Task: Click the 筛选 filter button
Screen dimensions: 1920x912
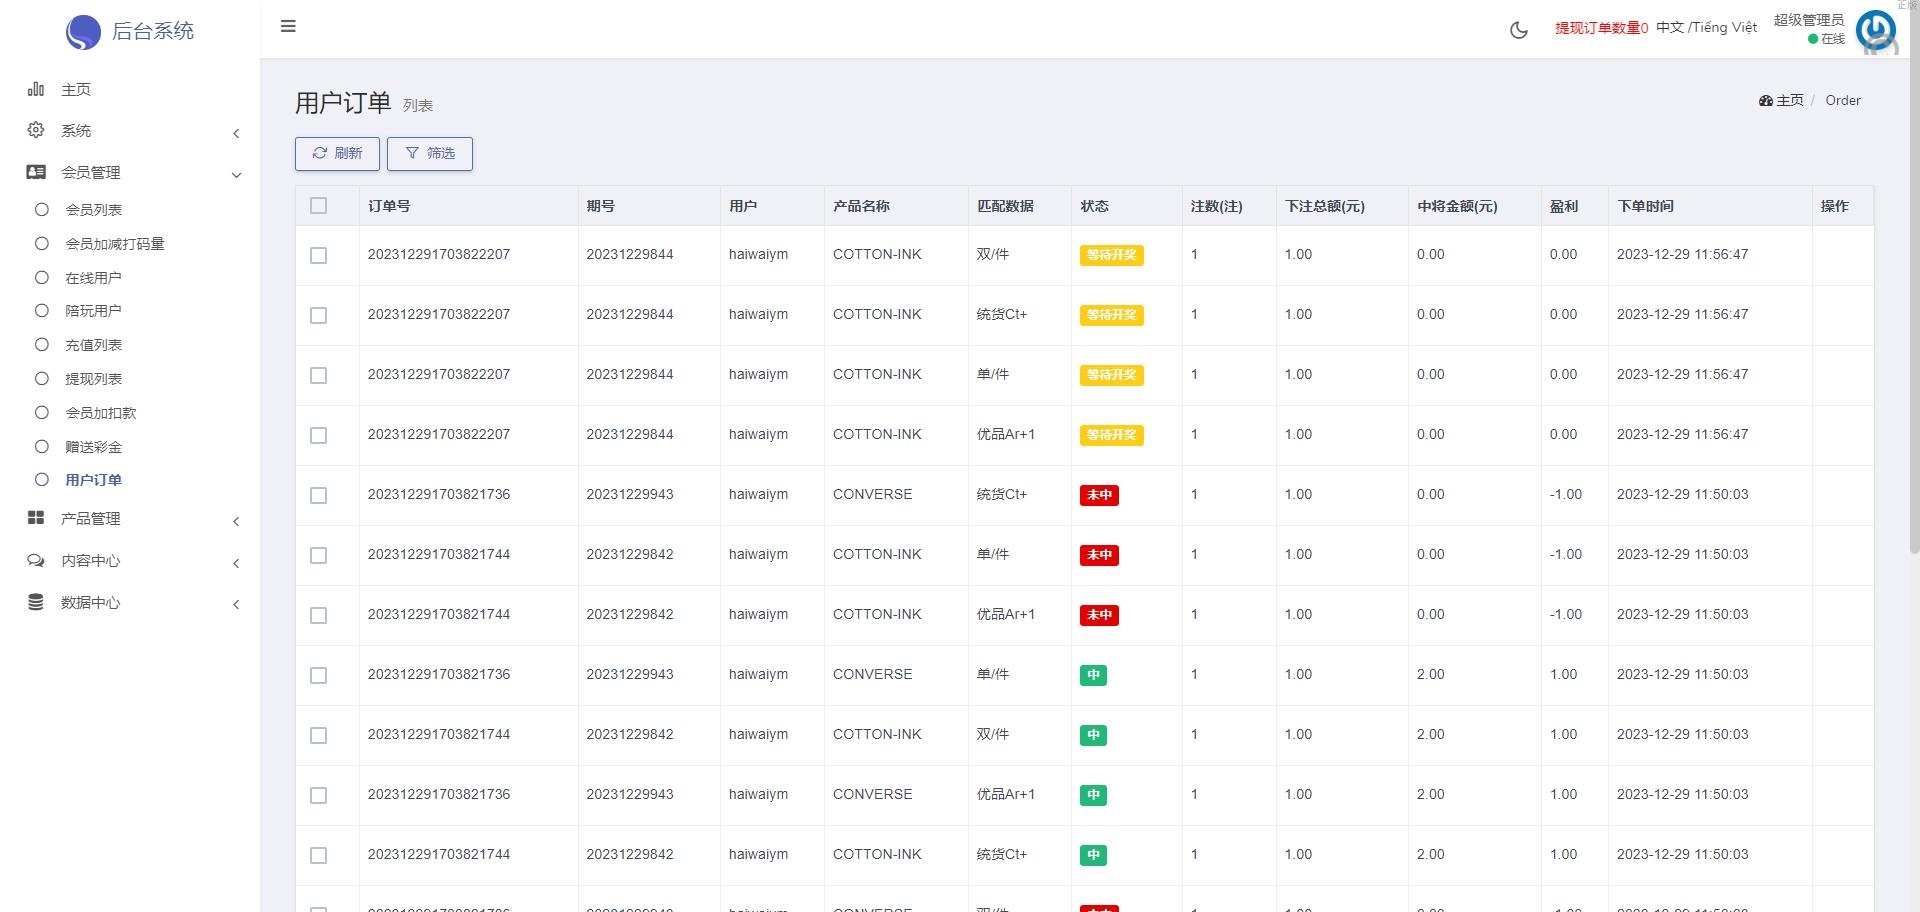Action: (x=430, y=154)
